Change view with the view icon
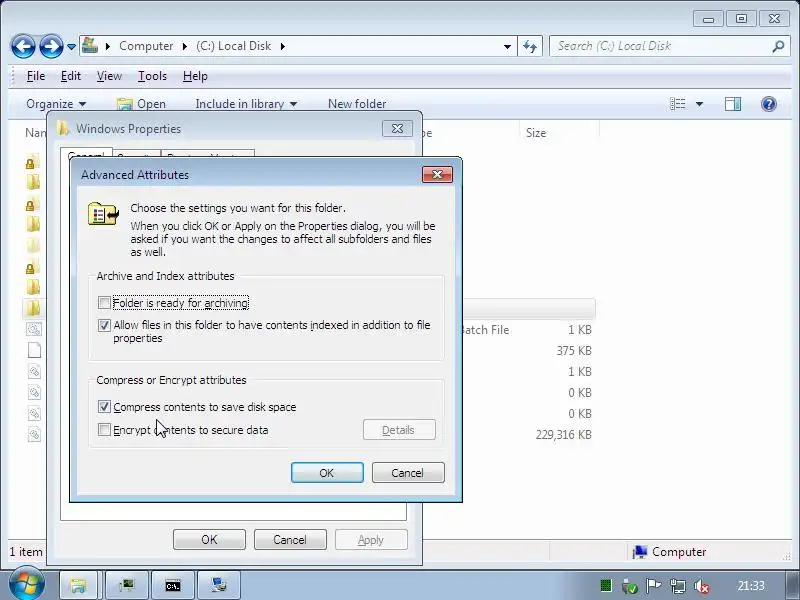800x600 pixels. tap(678, 104)
